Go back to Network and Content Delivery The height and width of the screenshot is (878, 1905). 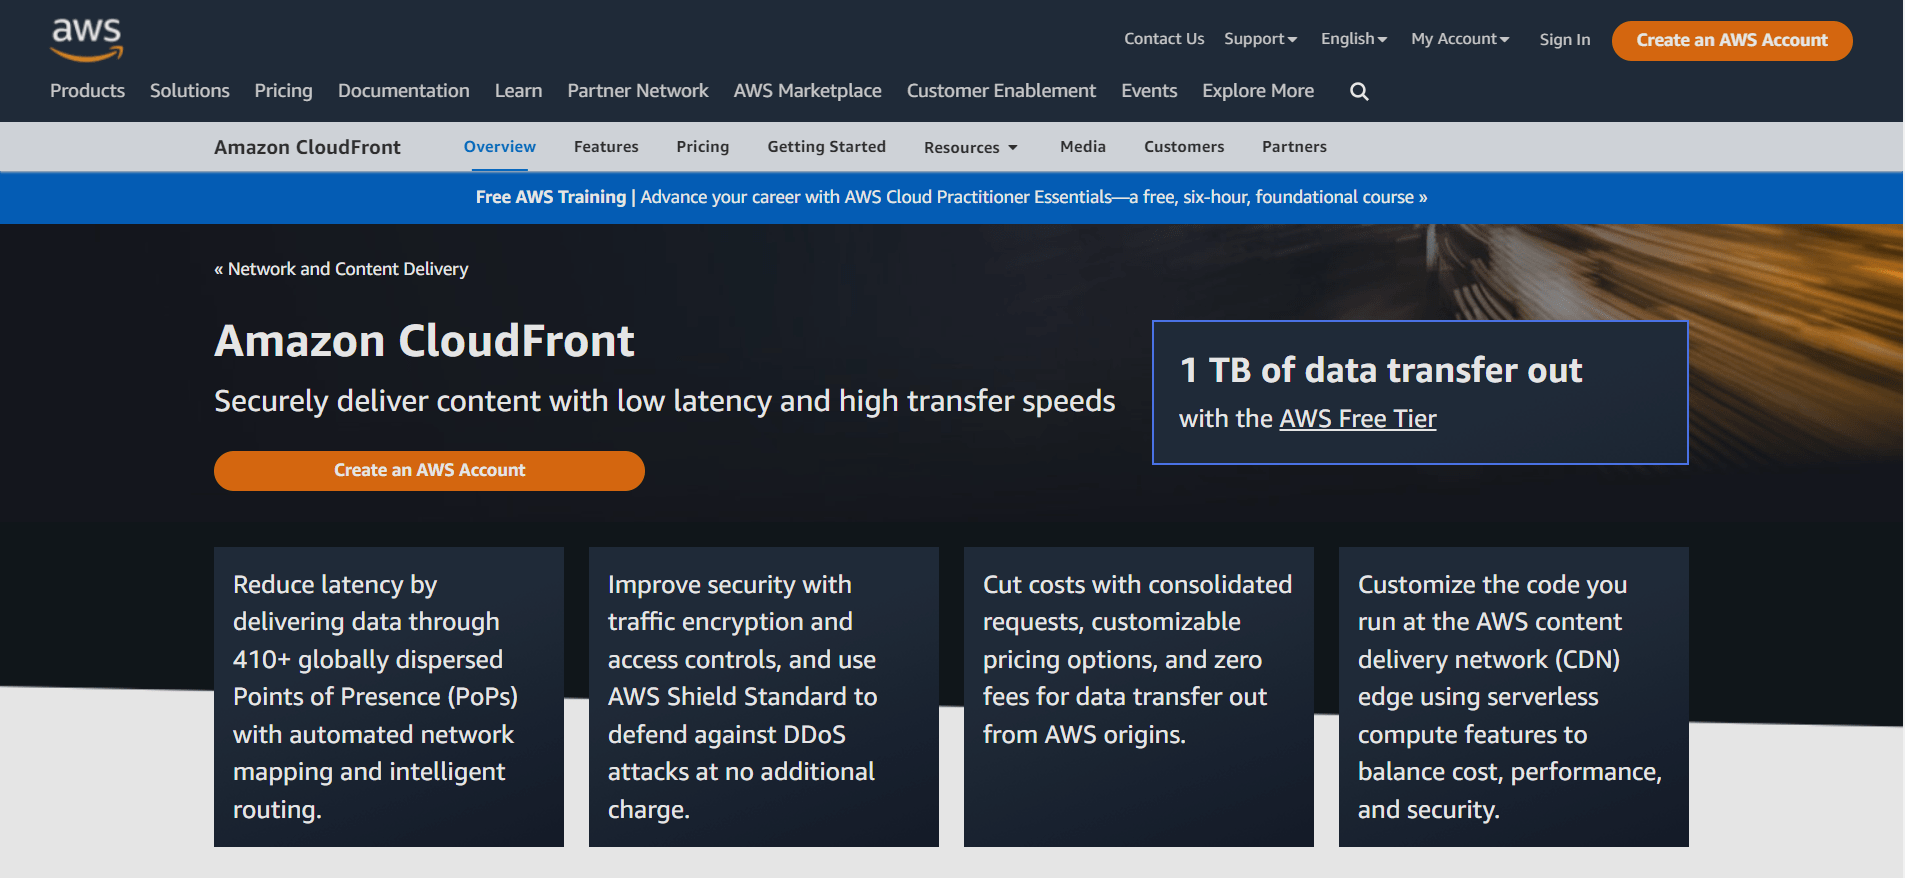(341, 269)
